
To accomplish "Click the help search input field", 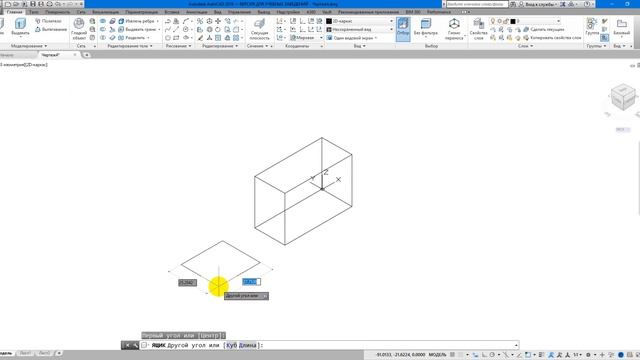I will 477,4.
